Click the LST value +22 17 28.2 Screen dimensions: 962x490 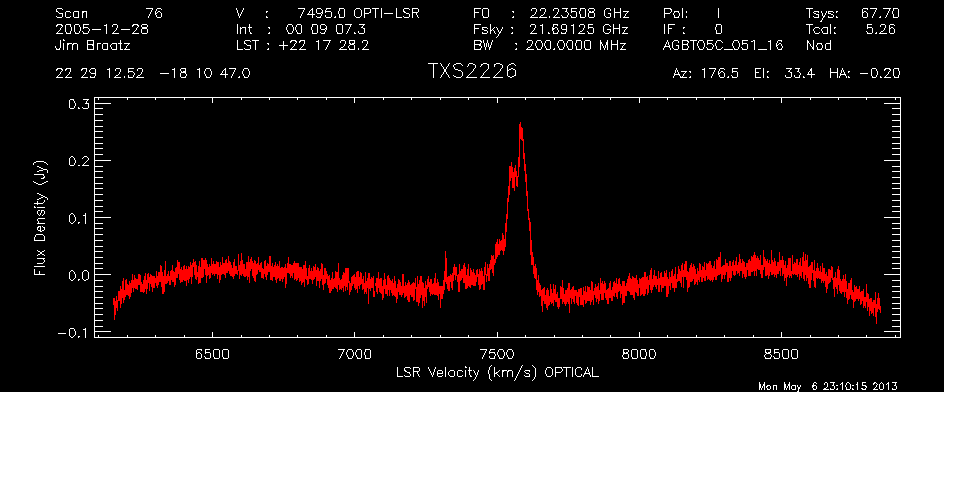pos(323,45)
